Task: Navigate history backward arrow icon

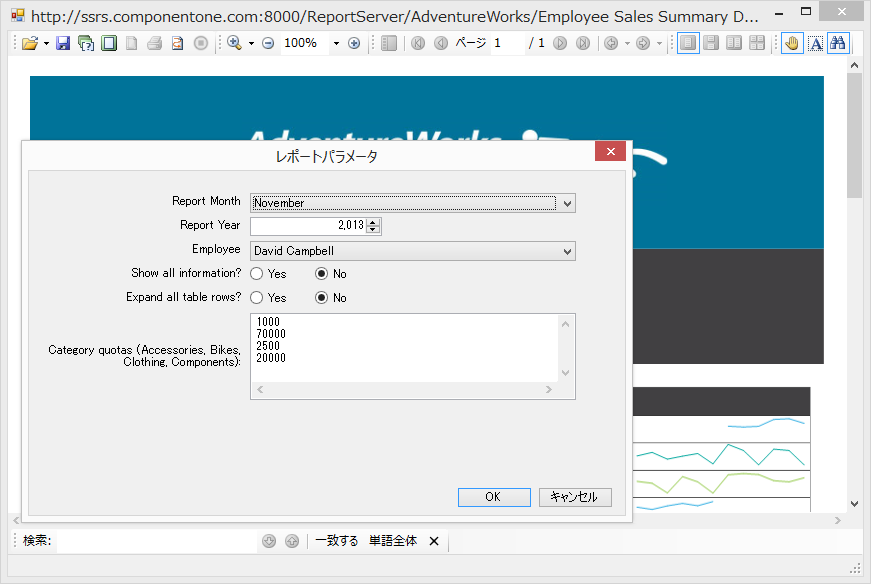Action: click(x=611, y=43)
